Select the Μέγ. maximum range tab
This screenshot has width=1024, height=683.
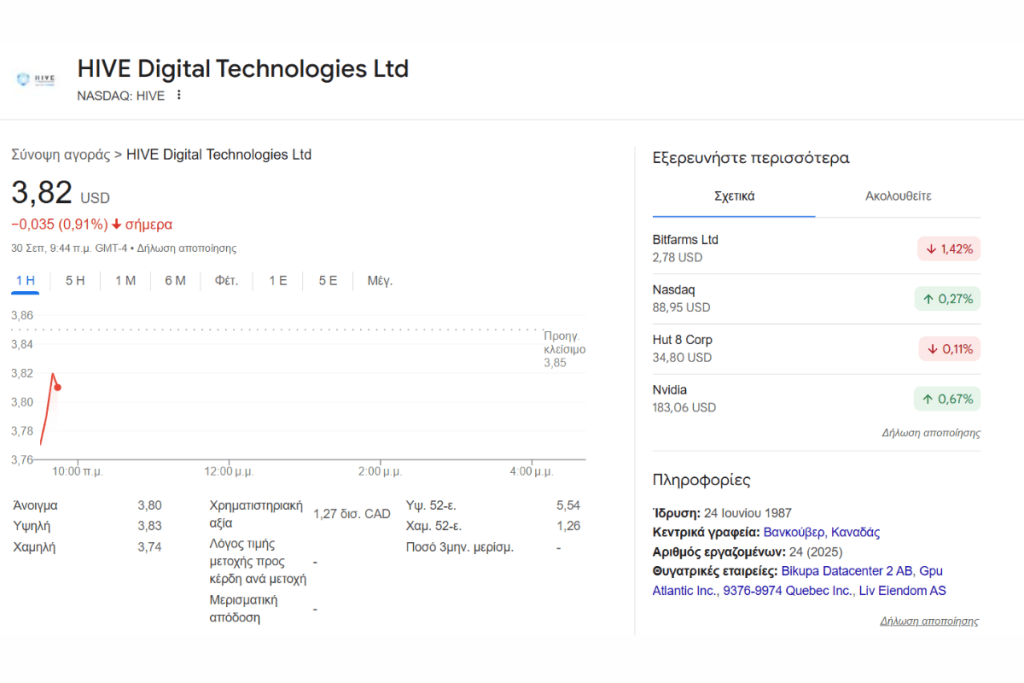[x=379, y=281]
